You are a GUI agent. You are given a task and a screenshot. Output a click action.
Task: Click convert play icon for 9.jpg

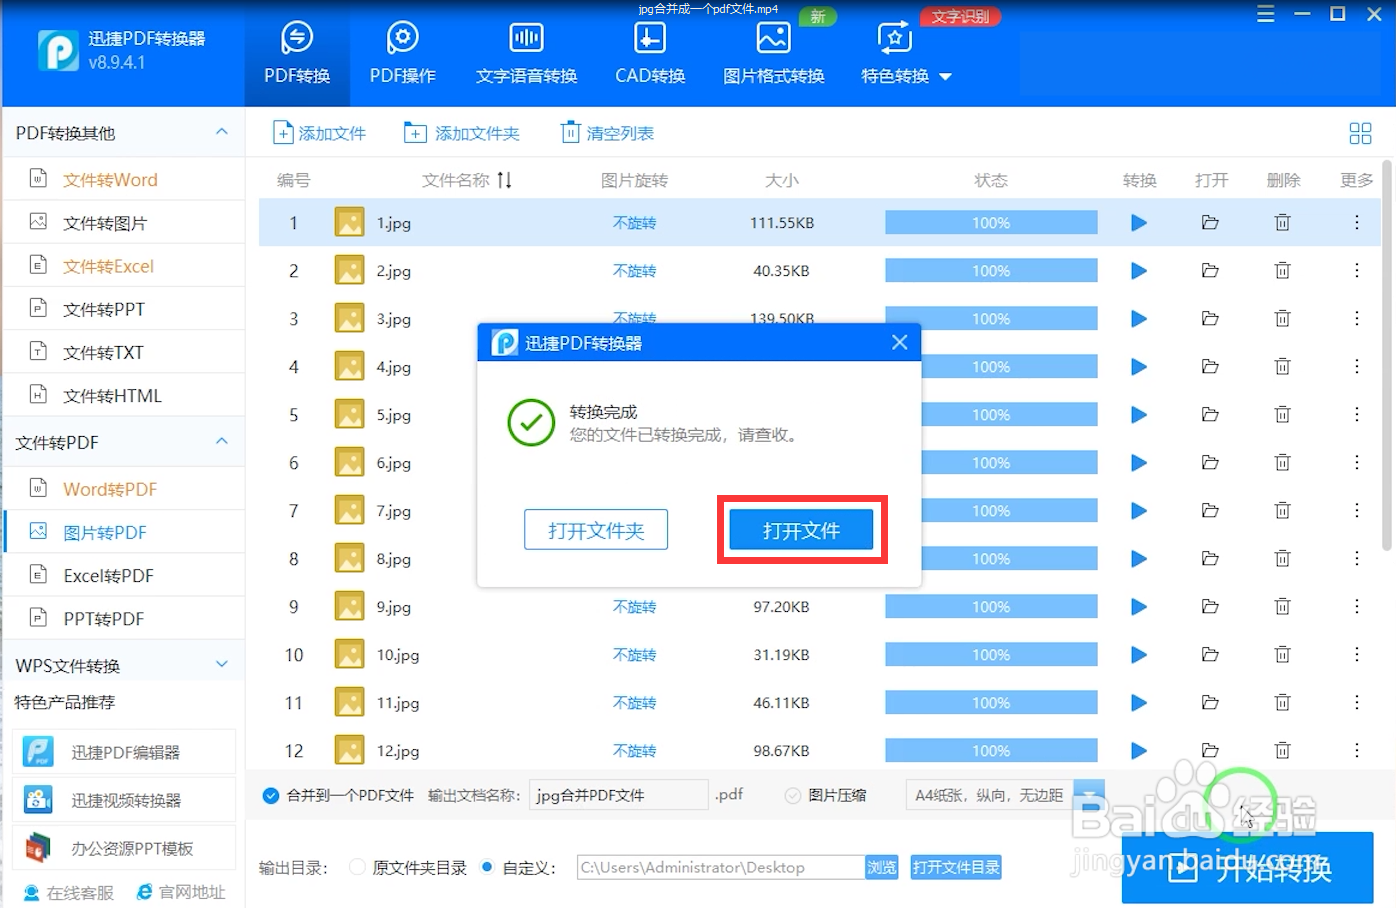[x=1138, y=607]
